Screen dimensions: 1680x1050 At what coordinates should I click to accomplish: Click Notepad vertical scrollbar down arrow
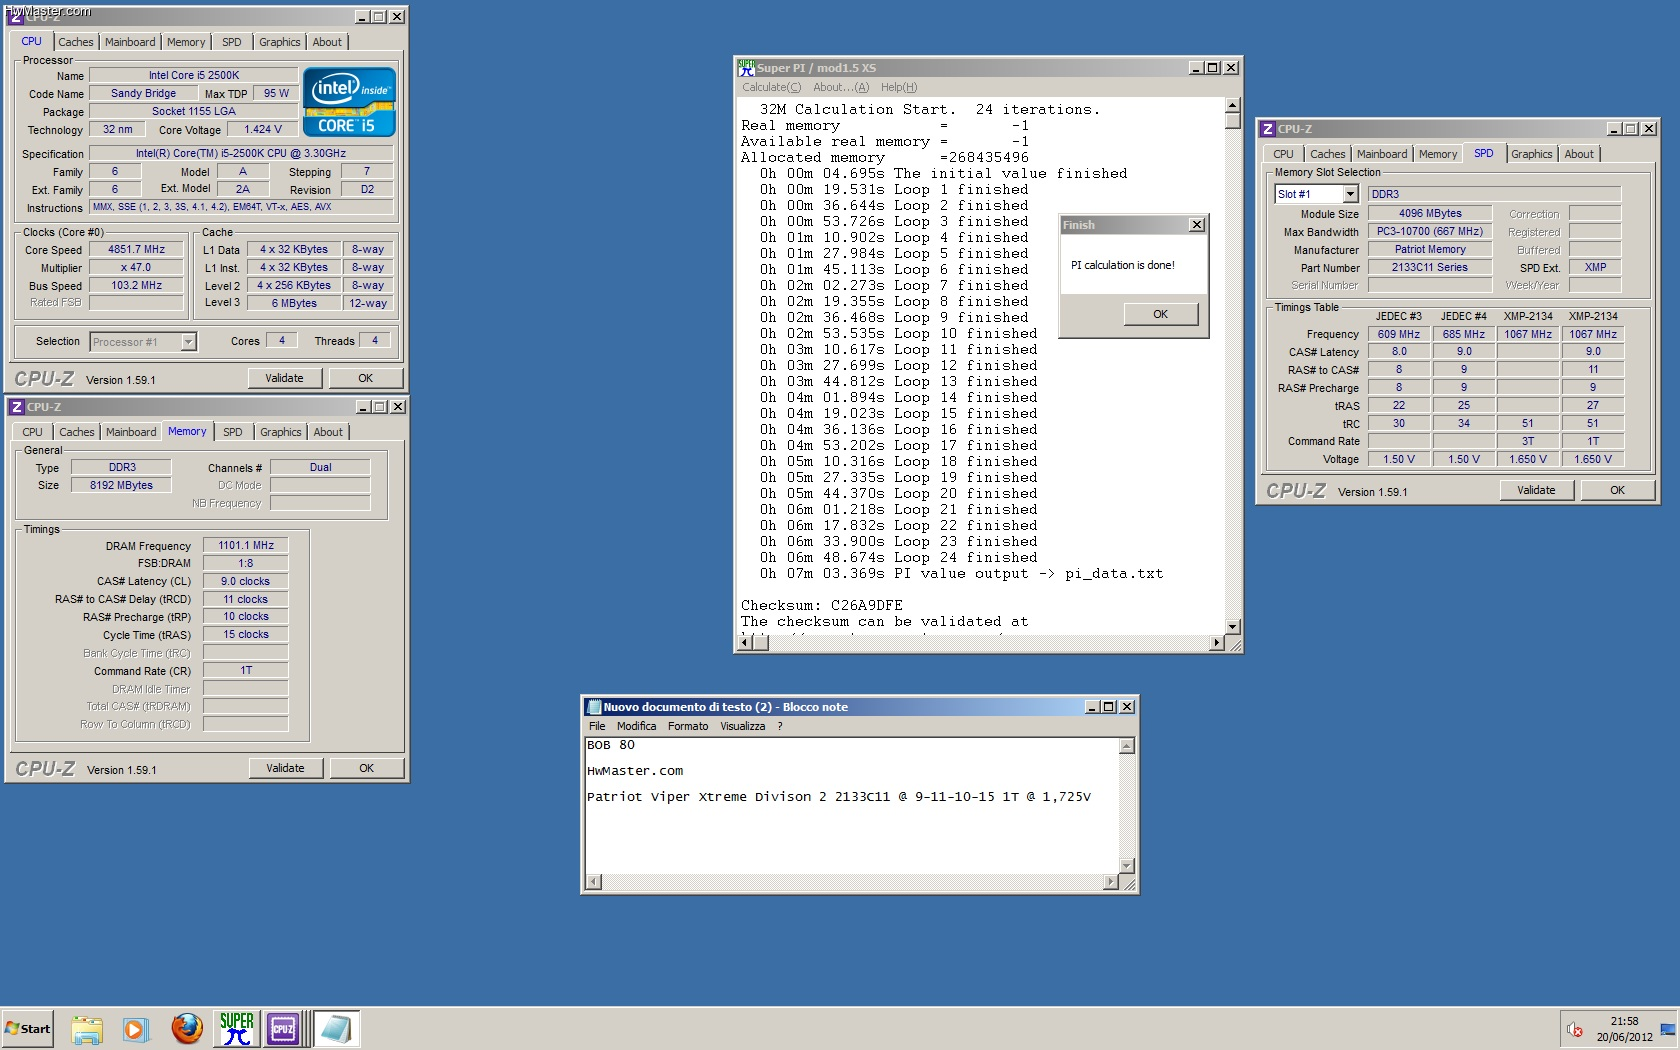click(x=1127, y=866)
